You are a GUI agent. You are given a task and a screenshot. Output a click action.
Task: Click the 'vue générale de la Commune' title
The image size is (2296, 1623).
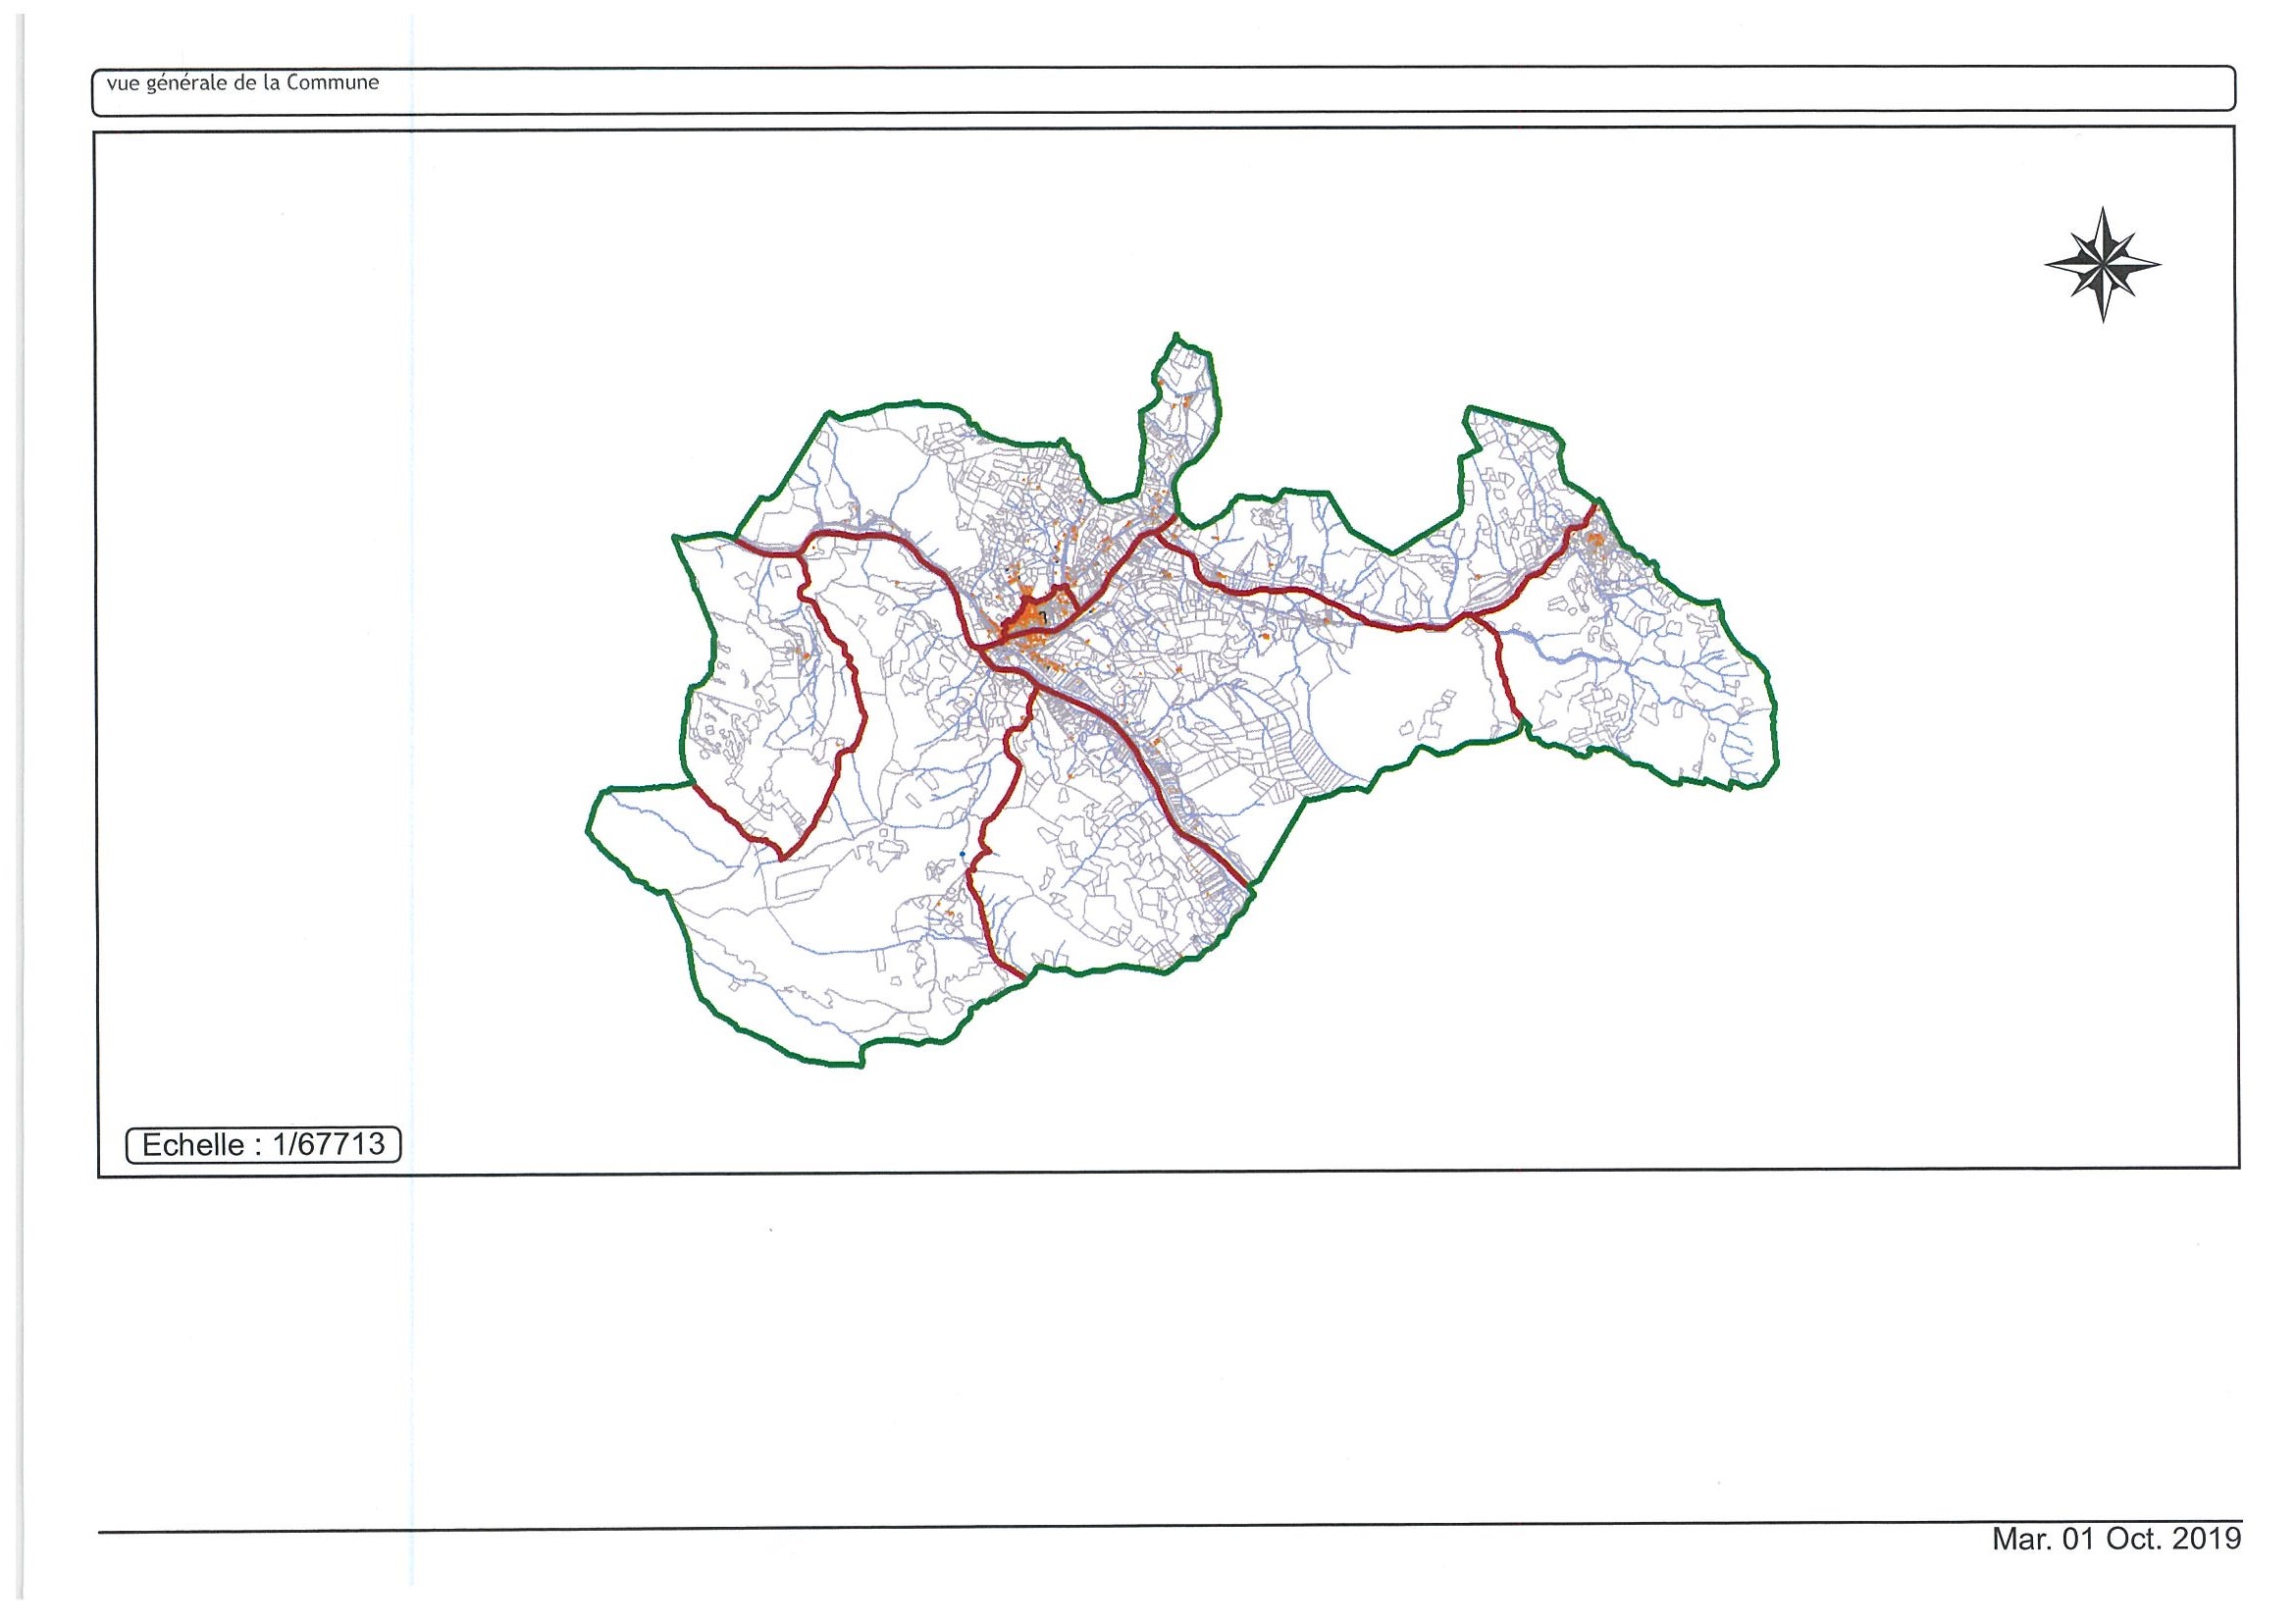[x=243, y=84]
